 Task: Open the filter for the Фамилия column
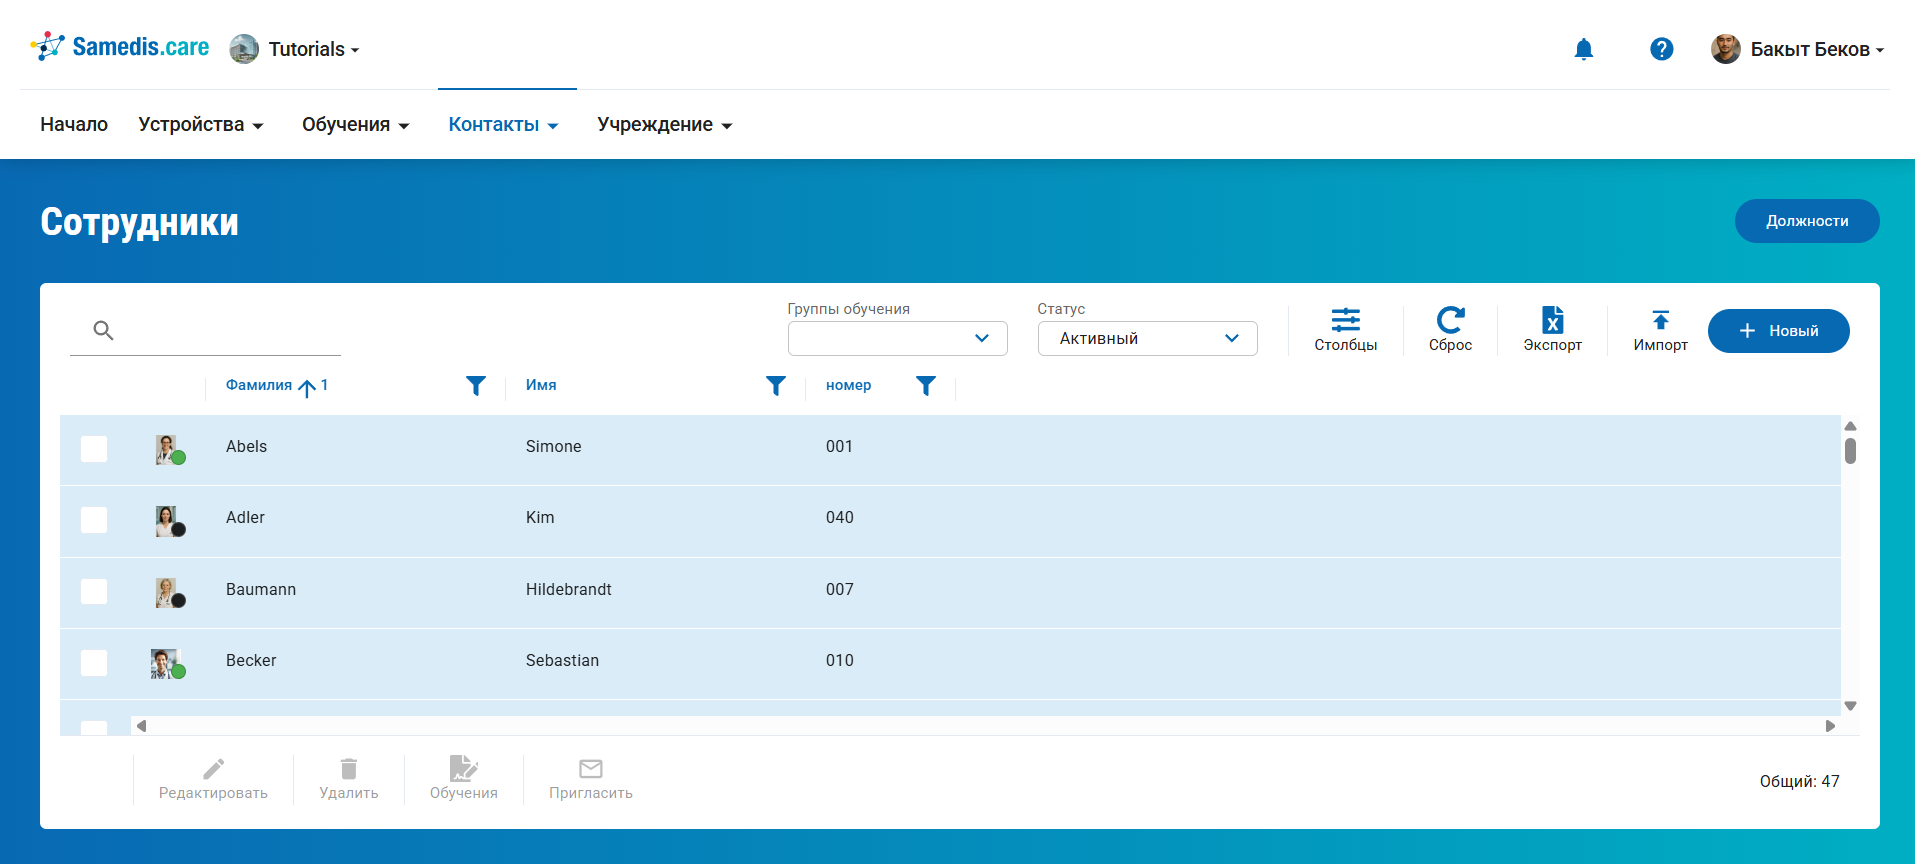pyautogui.click(x=476, y=386)
